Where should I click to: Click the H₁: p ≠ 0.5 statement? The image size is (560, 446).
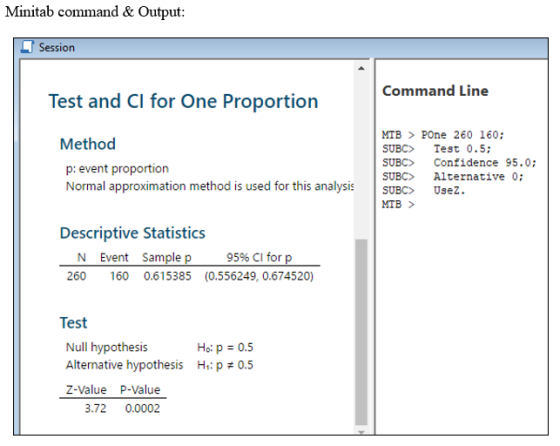pos(225,365)
